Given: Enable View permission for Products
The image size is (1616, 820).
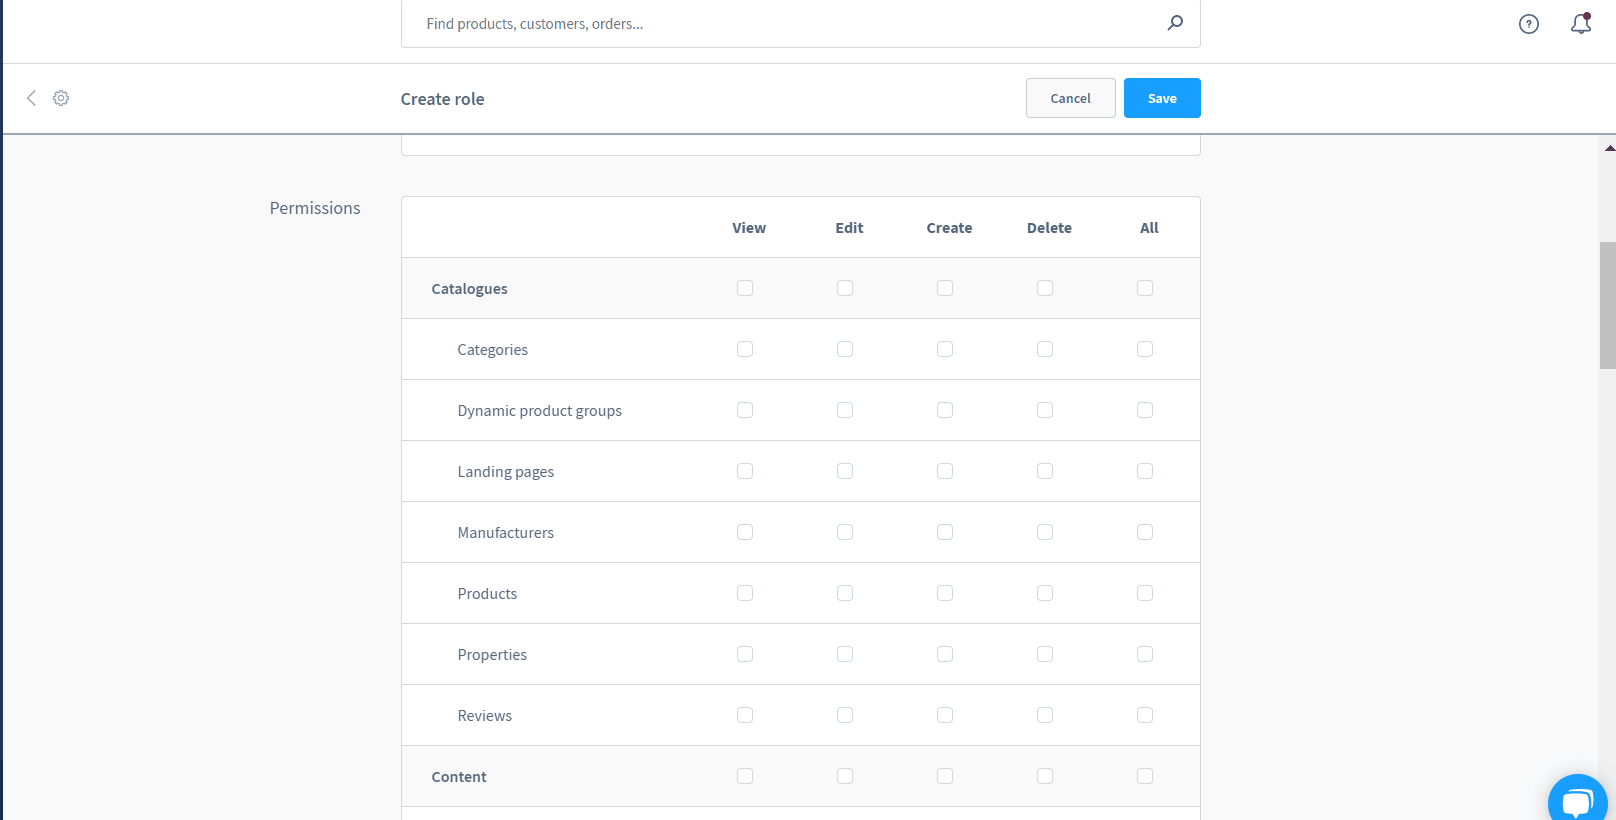Looking at the screenshot, I should coord(745,593).
